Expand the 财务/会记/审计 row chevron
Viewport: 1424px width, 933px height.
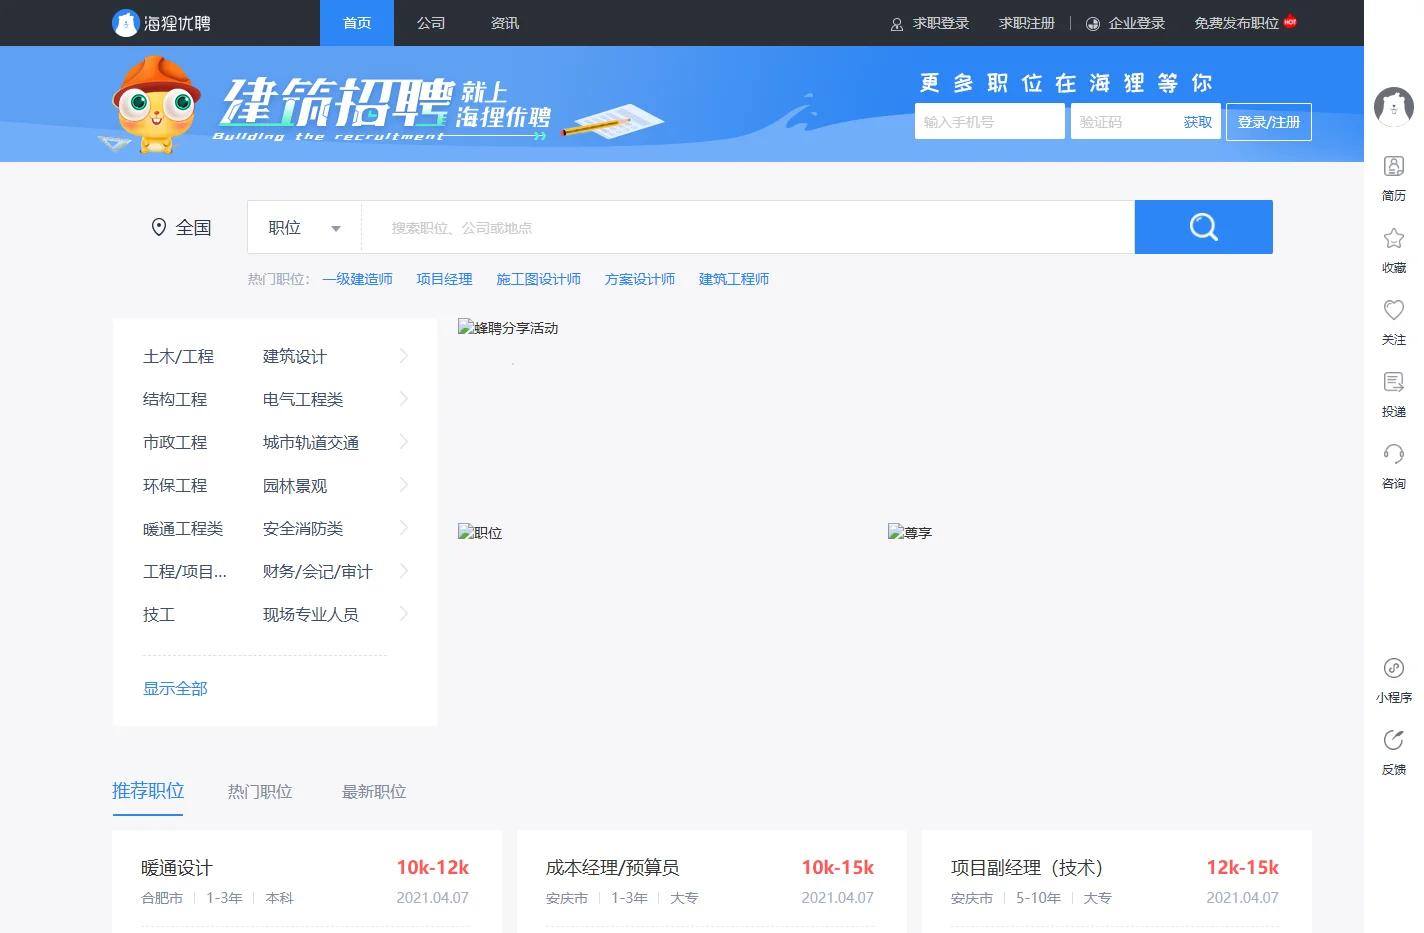coord(404,570)
